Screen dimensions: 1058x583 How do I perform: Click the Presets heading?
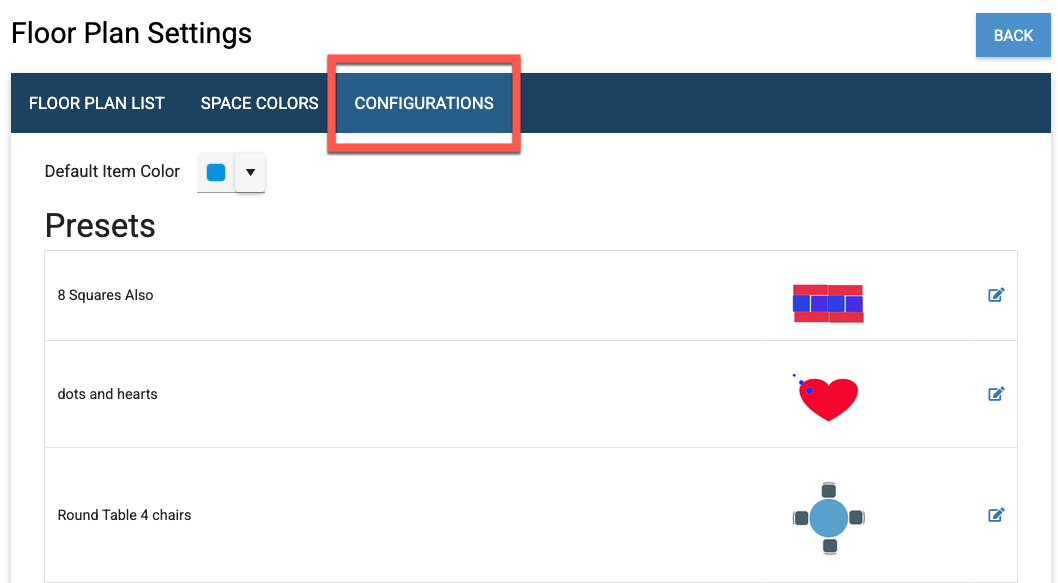click(x=100, y=226)
